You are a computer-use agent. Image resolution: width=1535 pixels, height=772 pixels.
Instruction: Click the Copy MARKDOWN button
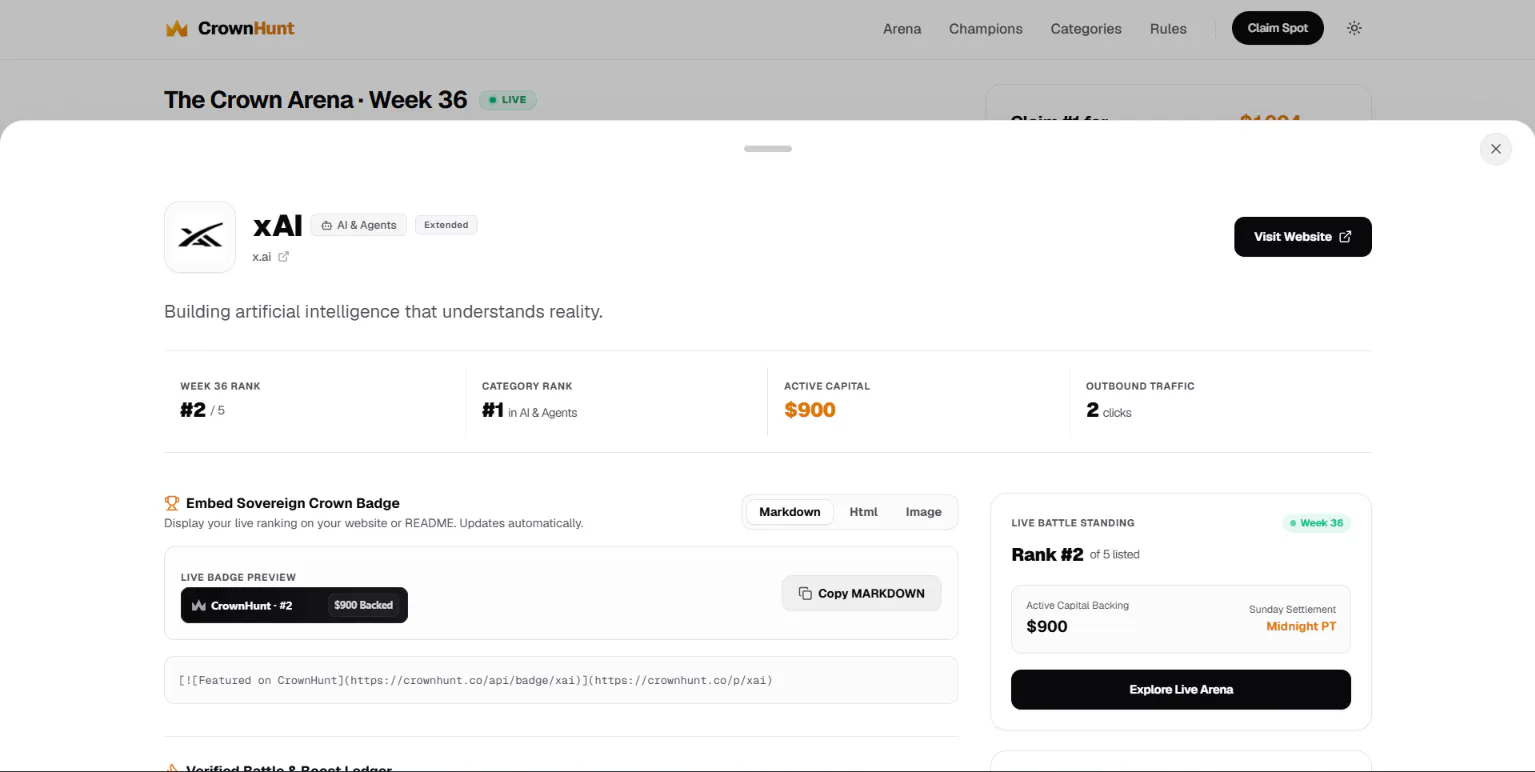click(861, 593)
